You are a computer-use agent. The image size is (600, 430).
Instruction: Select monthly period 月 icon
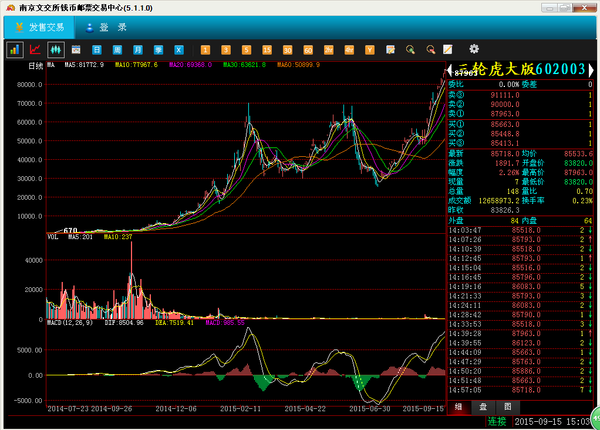coord(138,50)
